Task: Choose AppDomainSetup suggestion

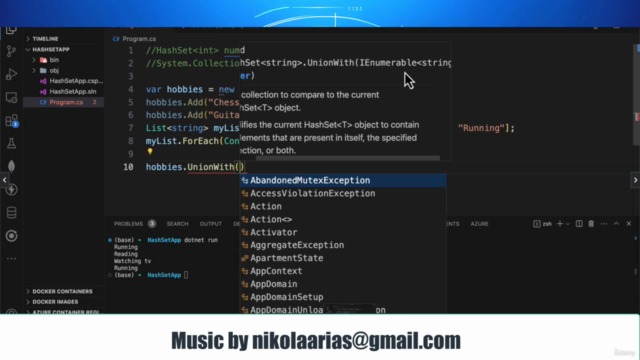Action: 343,297
